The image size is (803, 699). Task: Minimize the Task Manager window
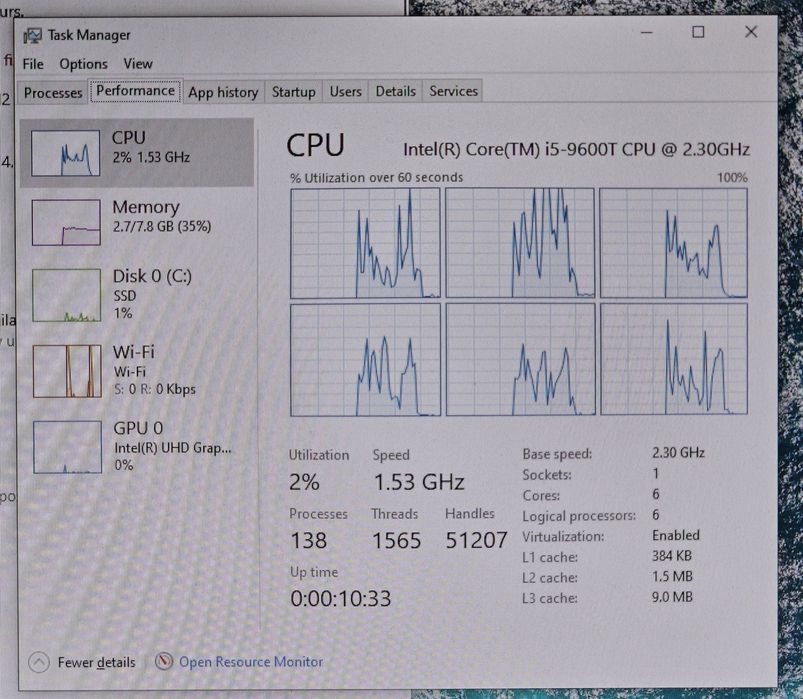647,32
